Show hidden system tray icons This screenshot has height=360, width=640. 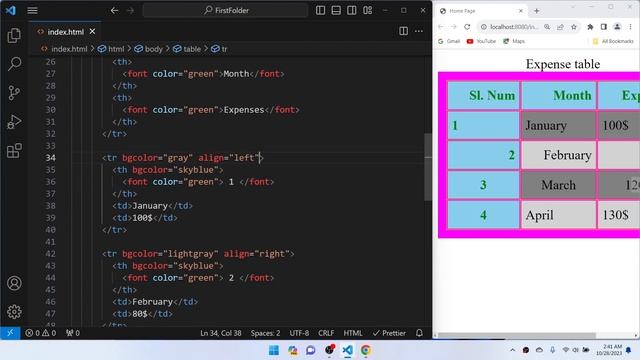(512, 350)
